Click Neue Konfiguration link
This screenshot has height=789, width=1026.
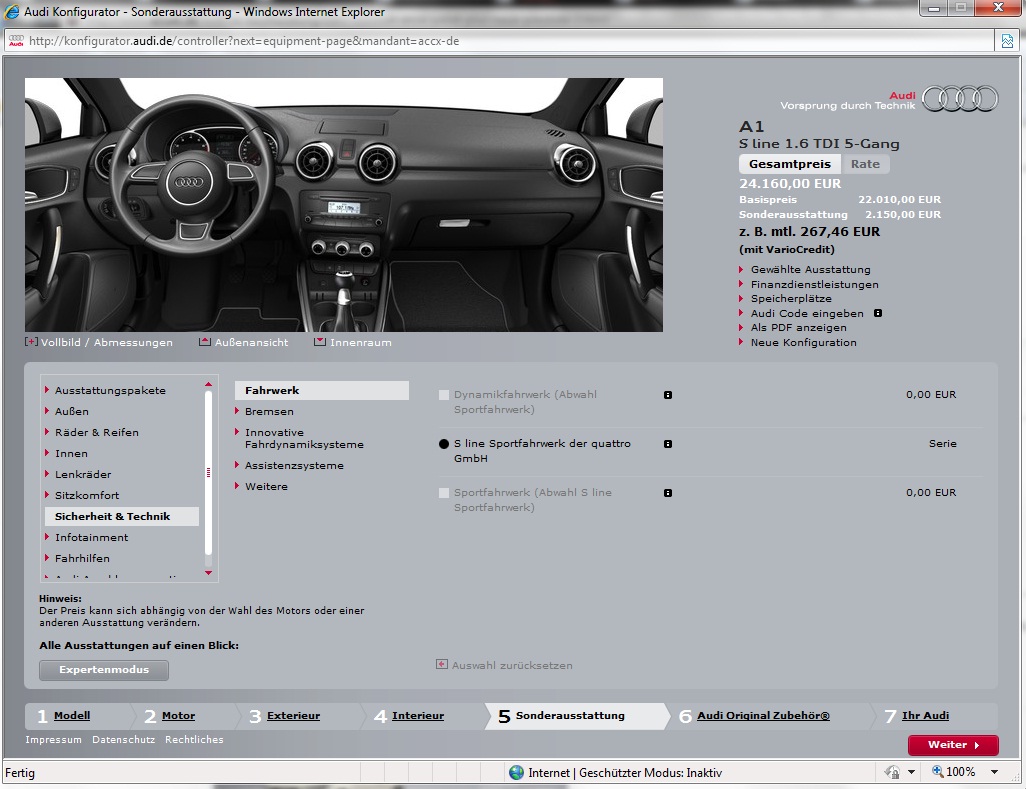[x=804, y=343]
